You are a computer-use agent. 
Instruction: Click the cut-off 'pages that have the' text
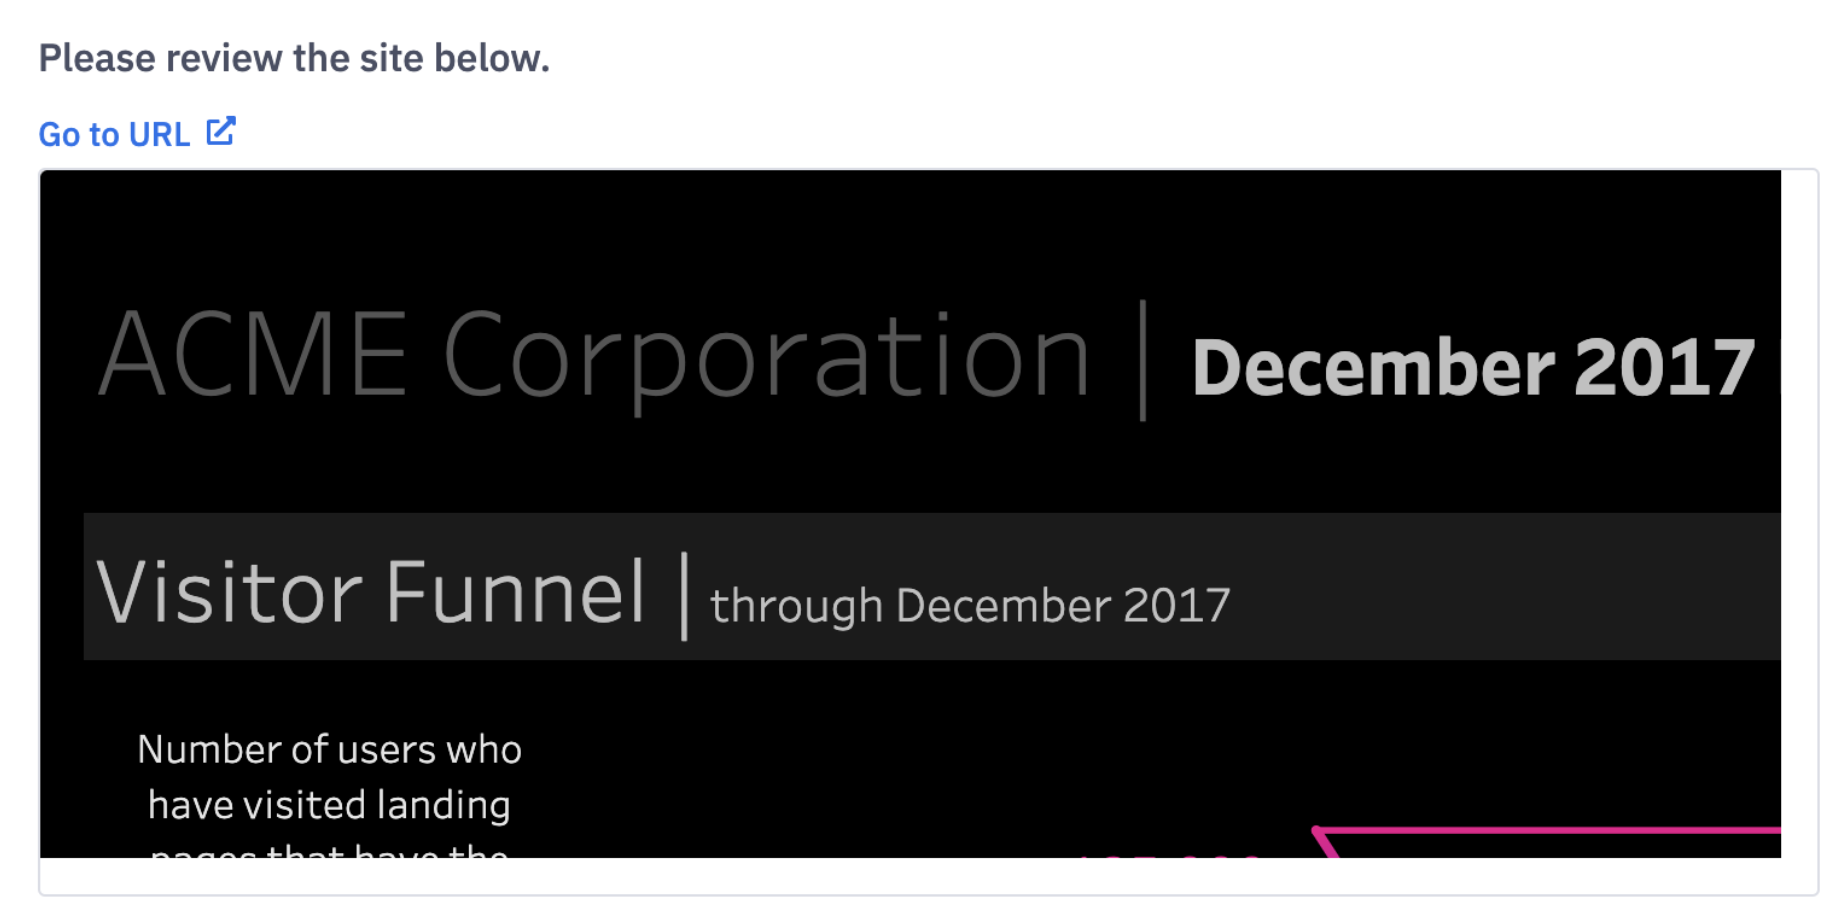pyautogui.click(x=329, y=851)
